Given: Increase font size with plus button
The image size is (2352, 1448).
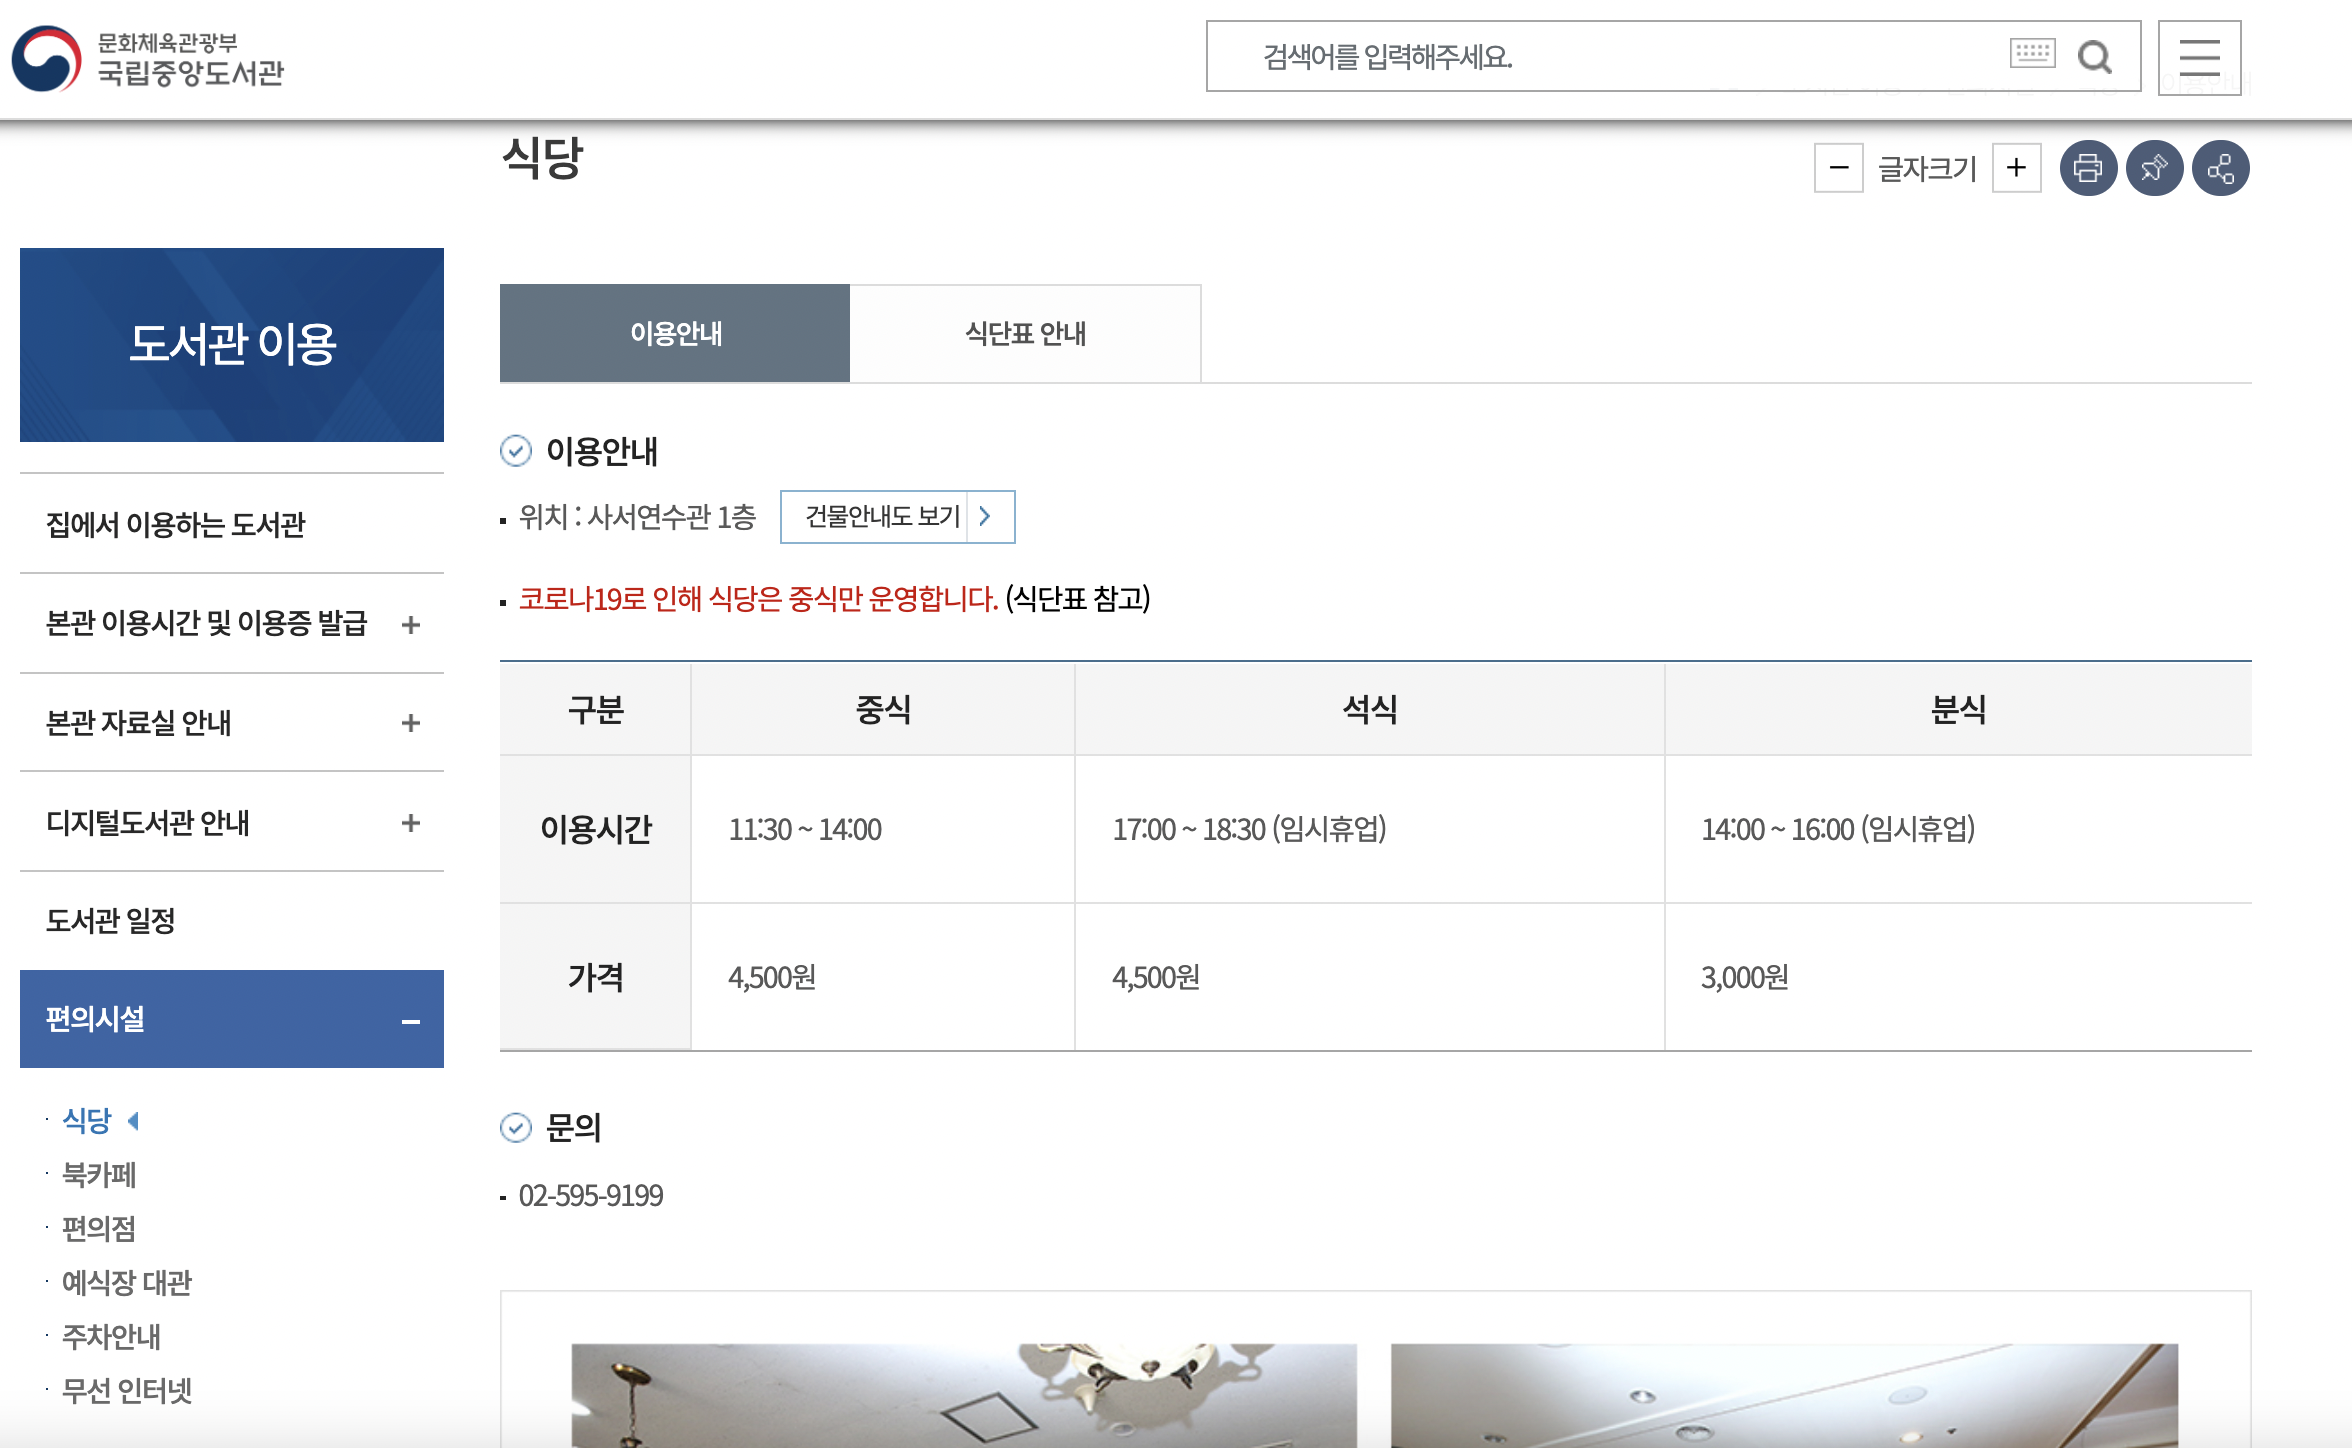Looking at the screenshot, I should (x=2016, y=168).
